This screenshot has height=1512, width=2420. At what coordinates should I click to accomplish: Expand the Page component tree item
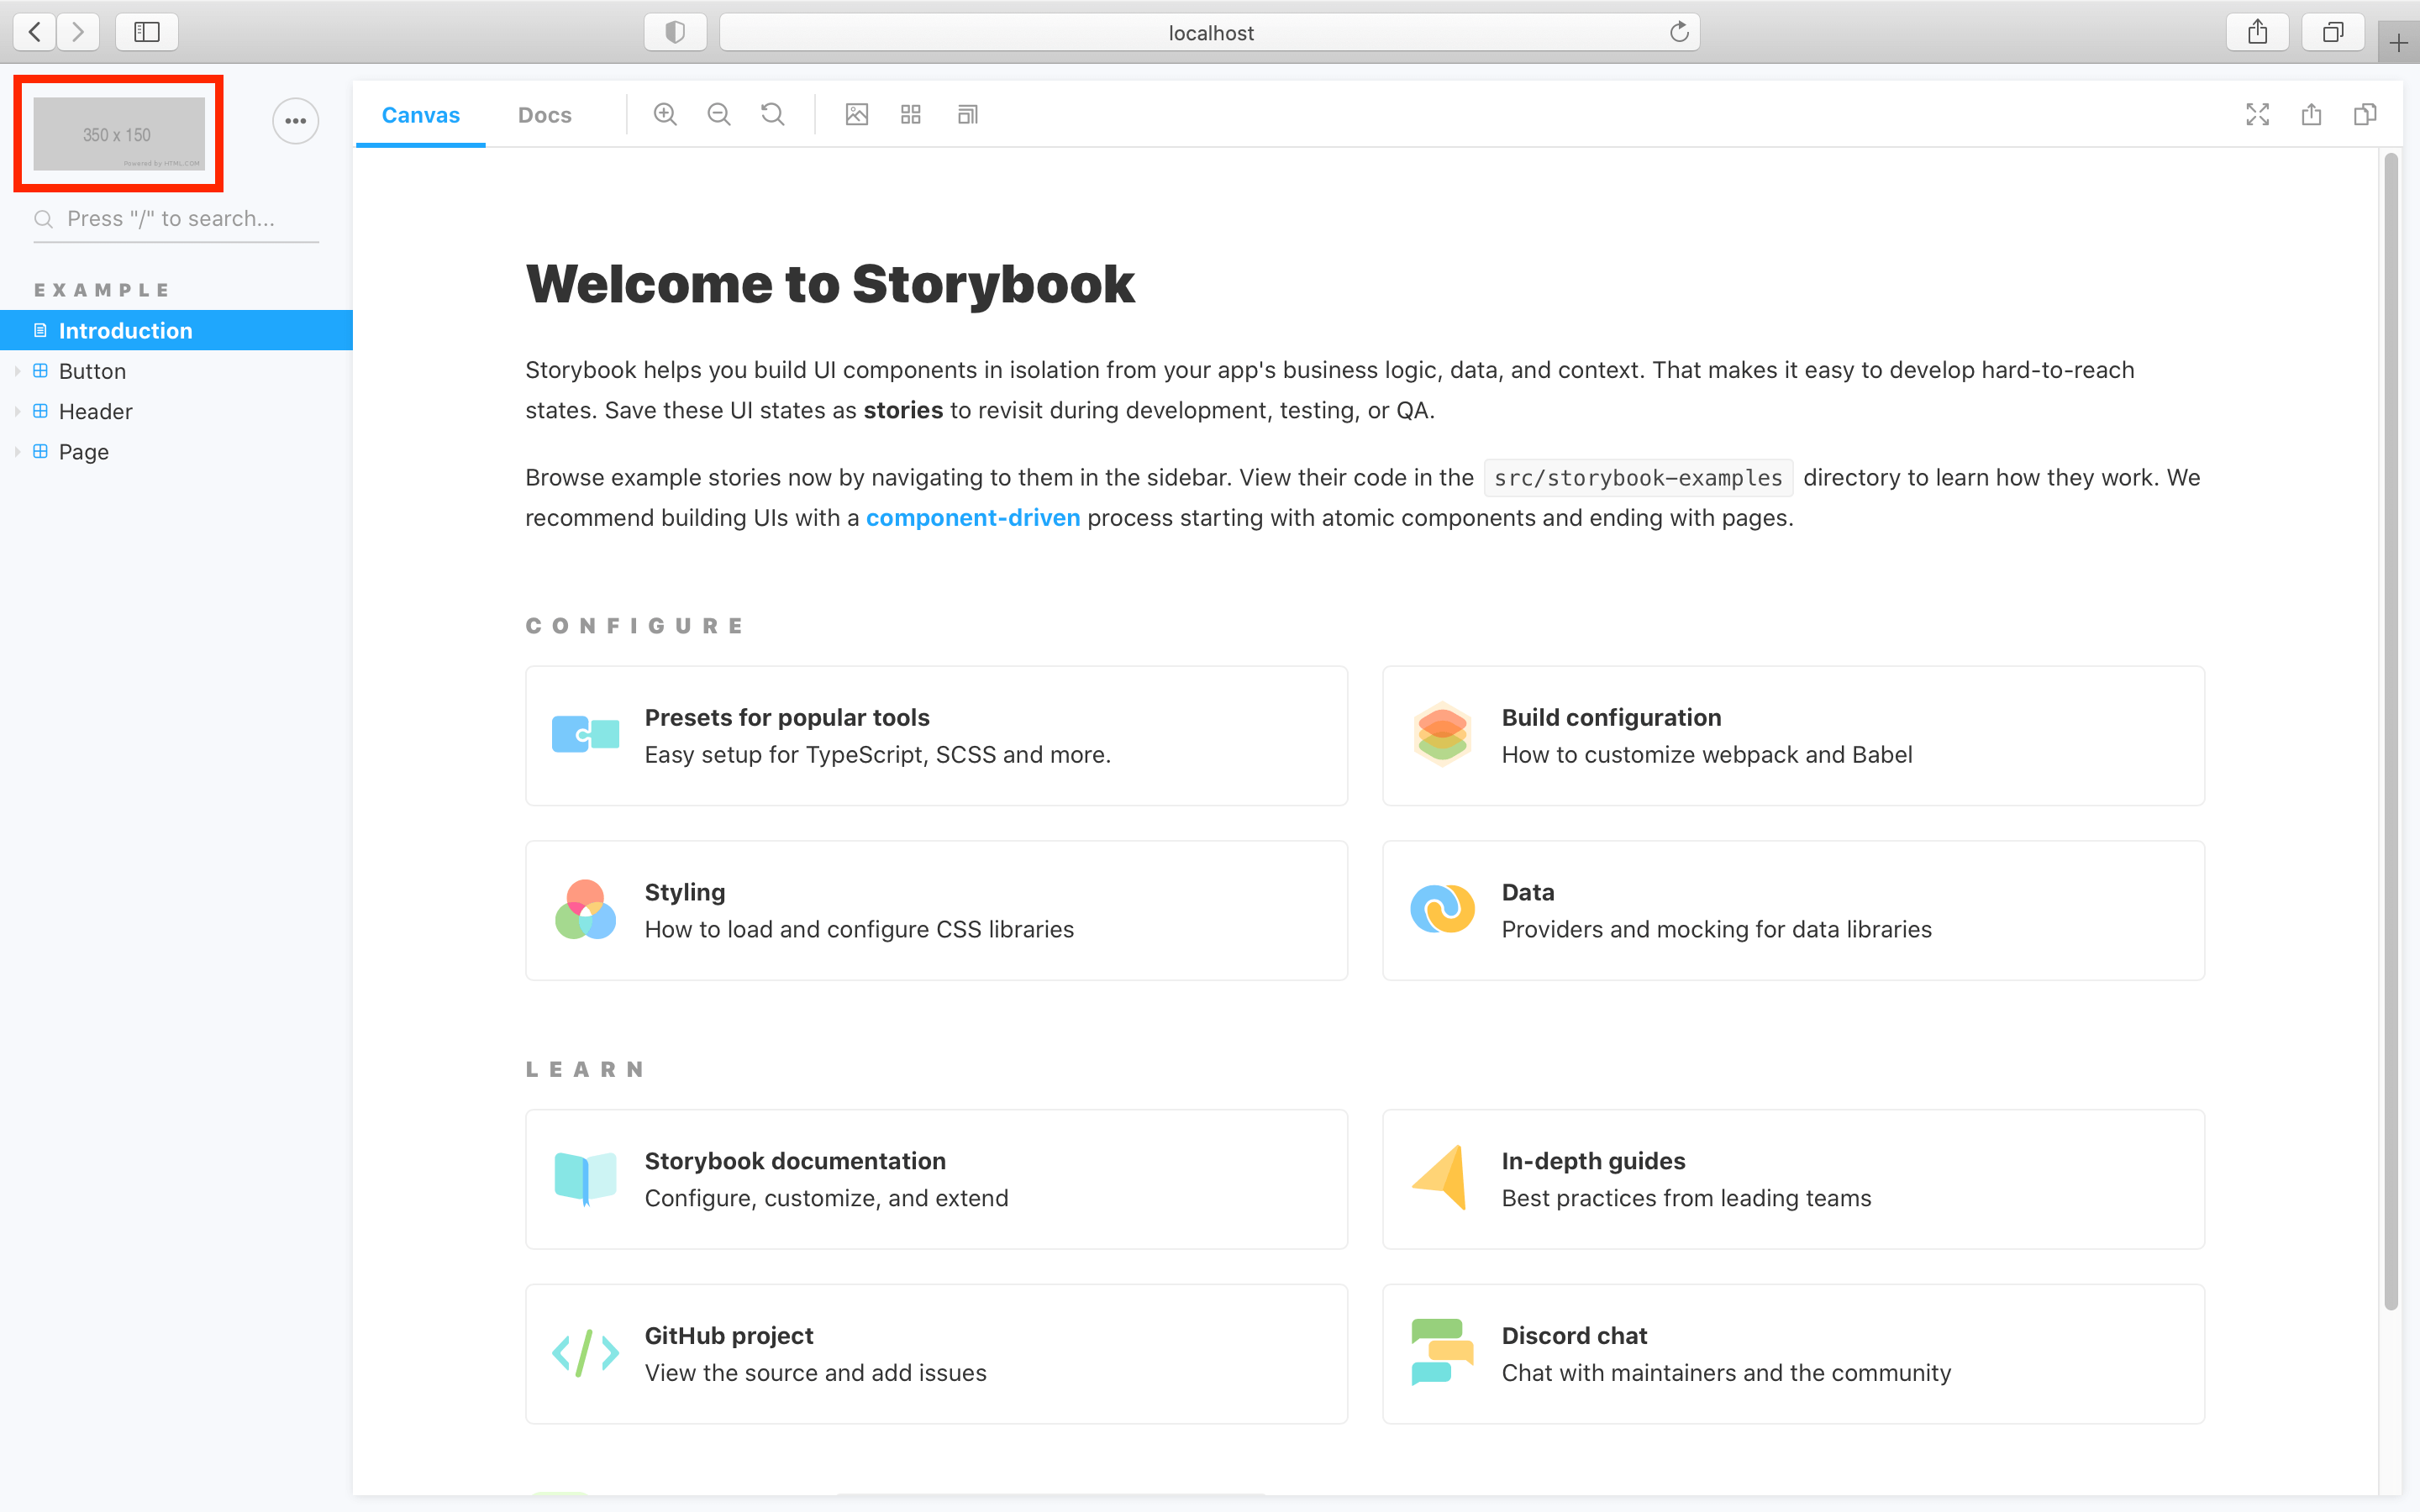pos(18,451)
